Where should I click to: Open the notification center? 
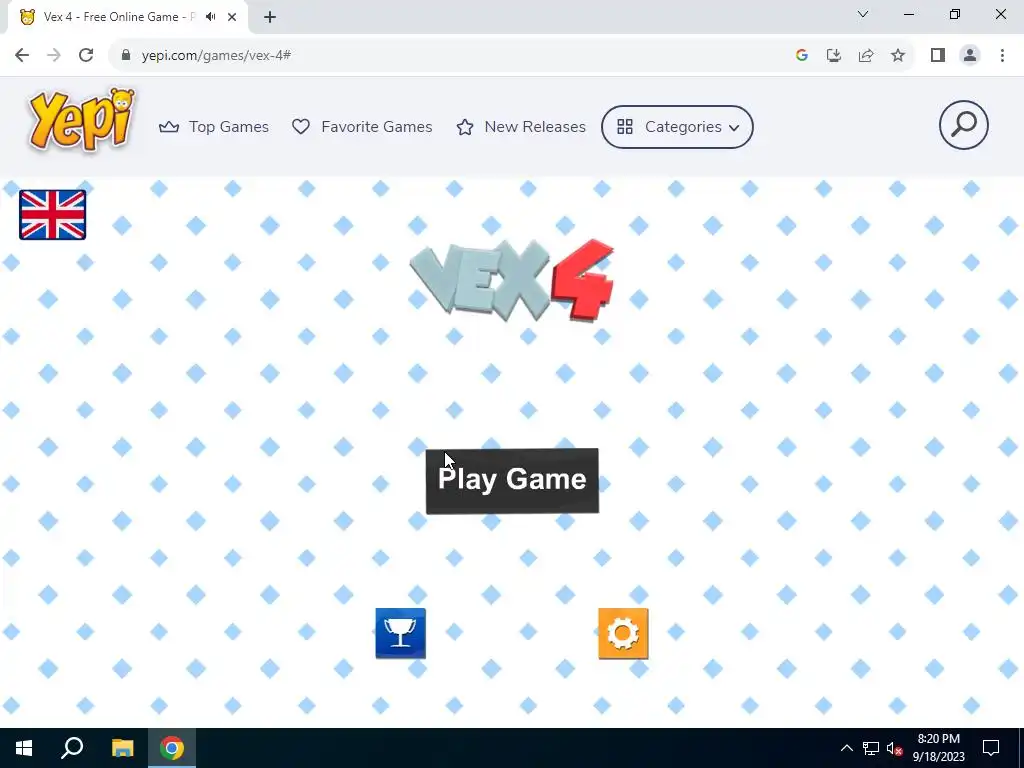pos(991,748)
